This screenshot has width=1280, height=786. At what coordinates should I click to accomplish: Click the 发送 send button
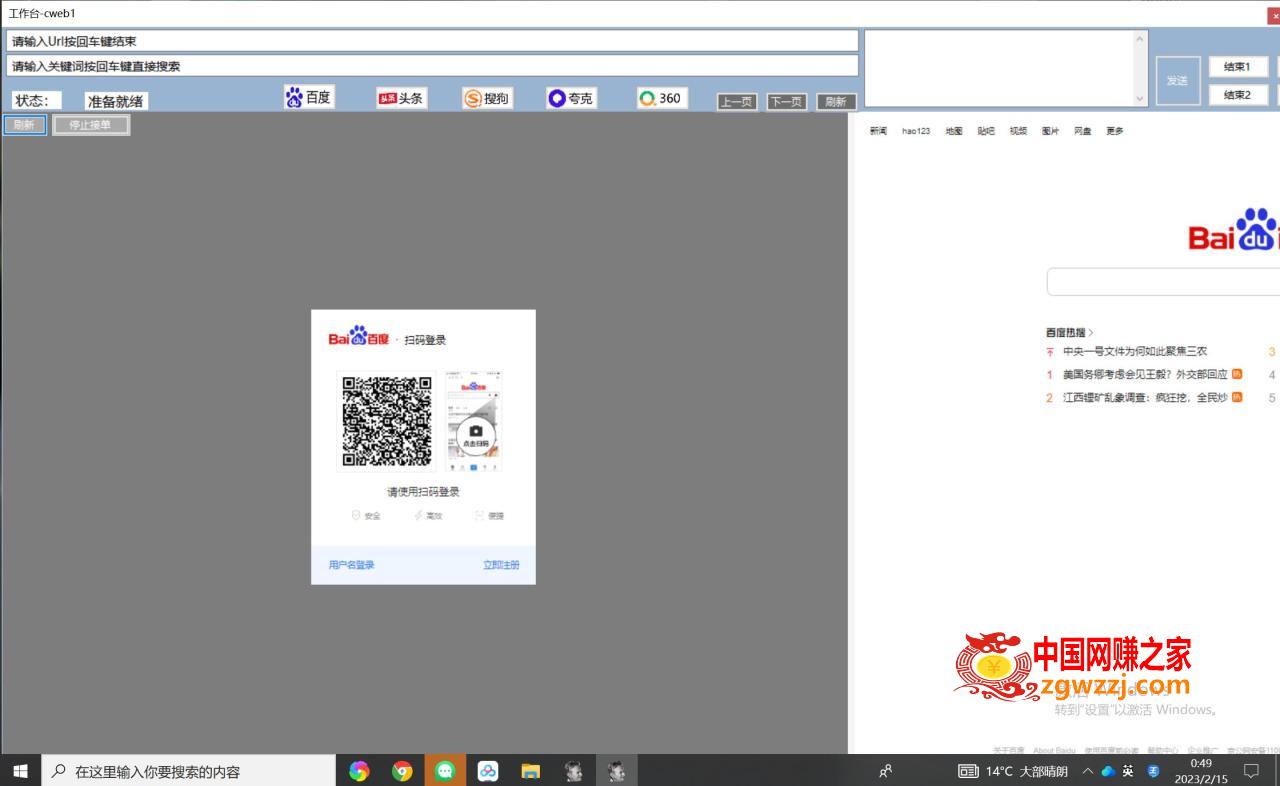click(1178, 80)
